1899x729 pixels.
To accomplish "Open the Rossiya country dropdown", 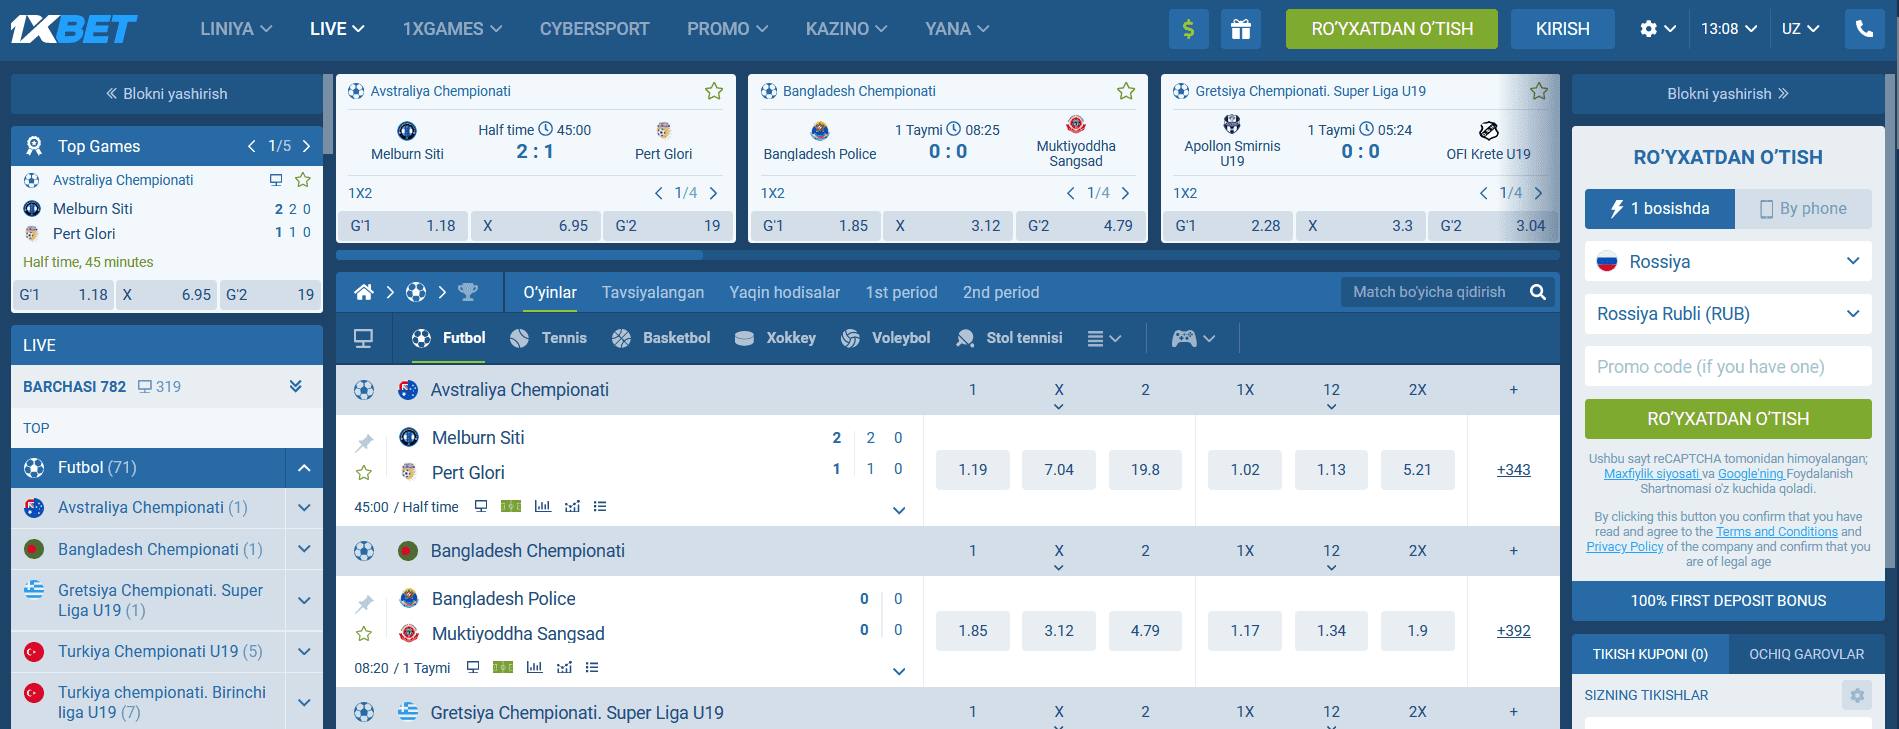I will point(1728,262).
